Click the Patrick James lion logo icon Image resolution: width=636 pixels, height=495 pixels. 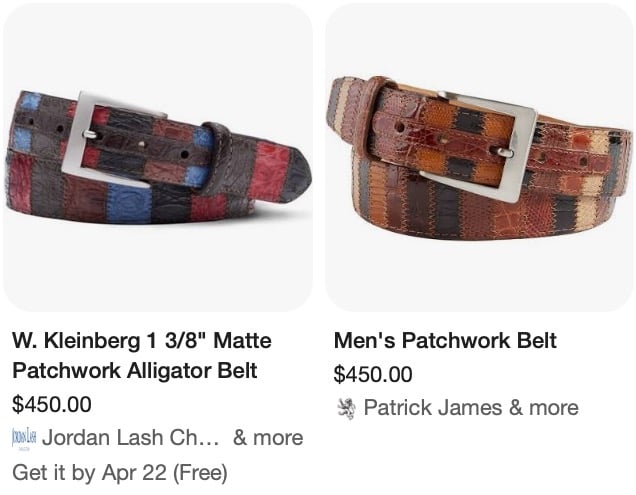(x=346, y=408)
